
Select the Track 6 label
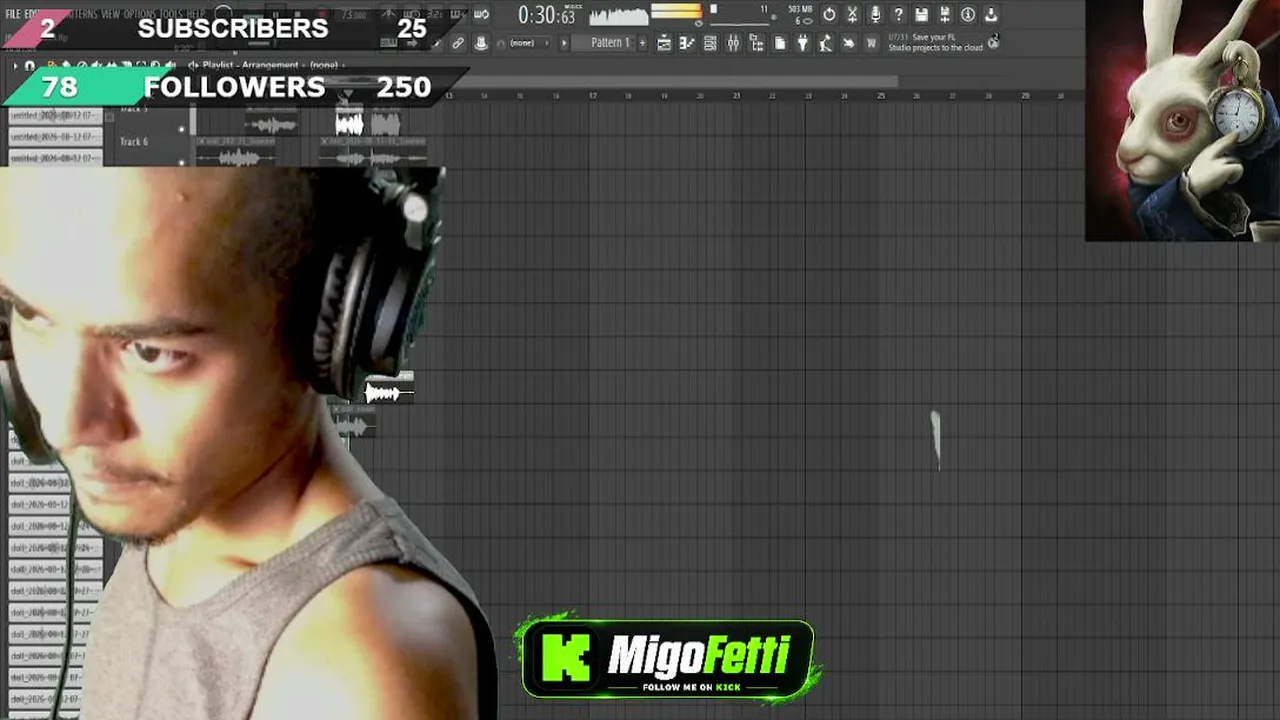pos(134,142)
